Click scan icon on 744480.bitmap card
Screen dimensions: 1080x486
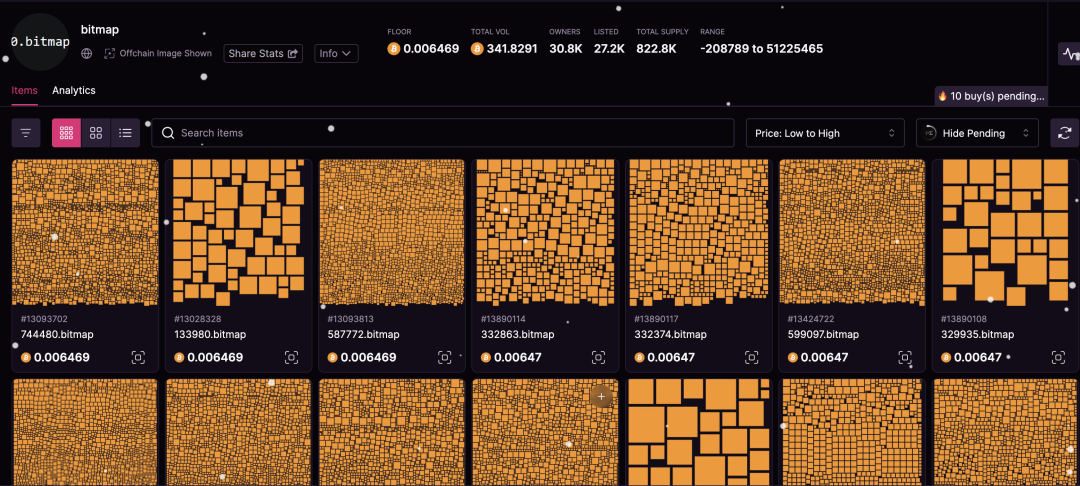[138, 357]
